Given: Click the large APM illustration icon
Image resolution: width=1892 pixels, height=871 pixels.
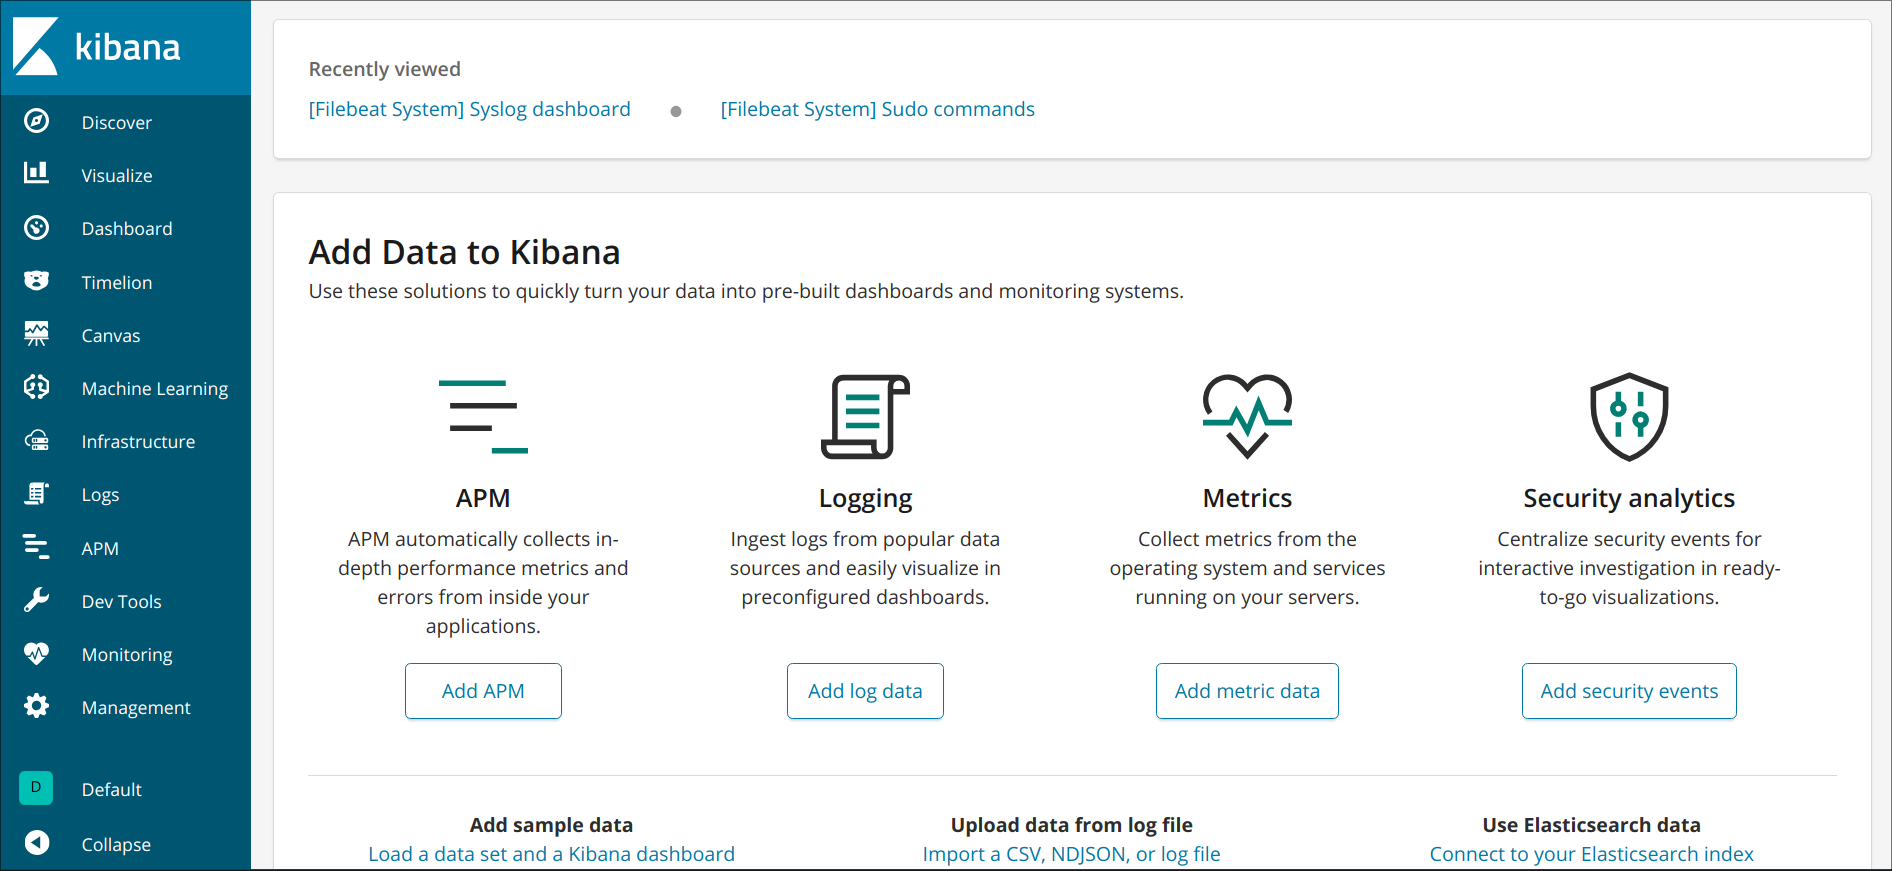Looking at the screenshot, I should point(483,417).
